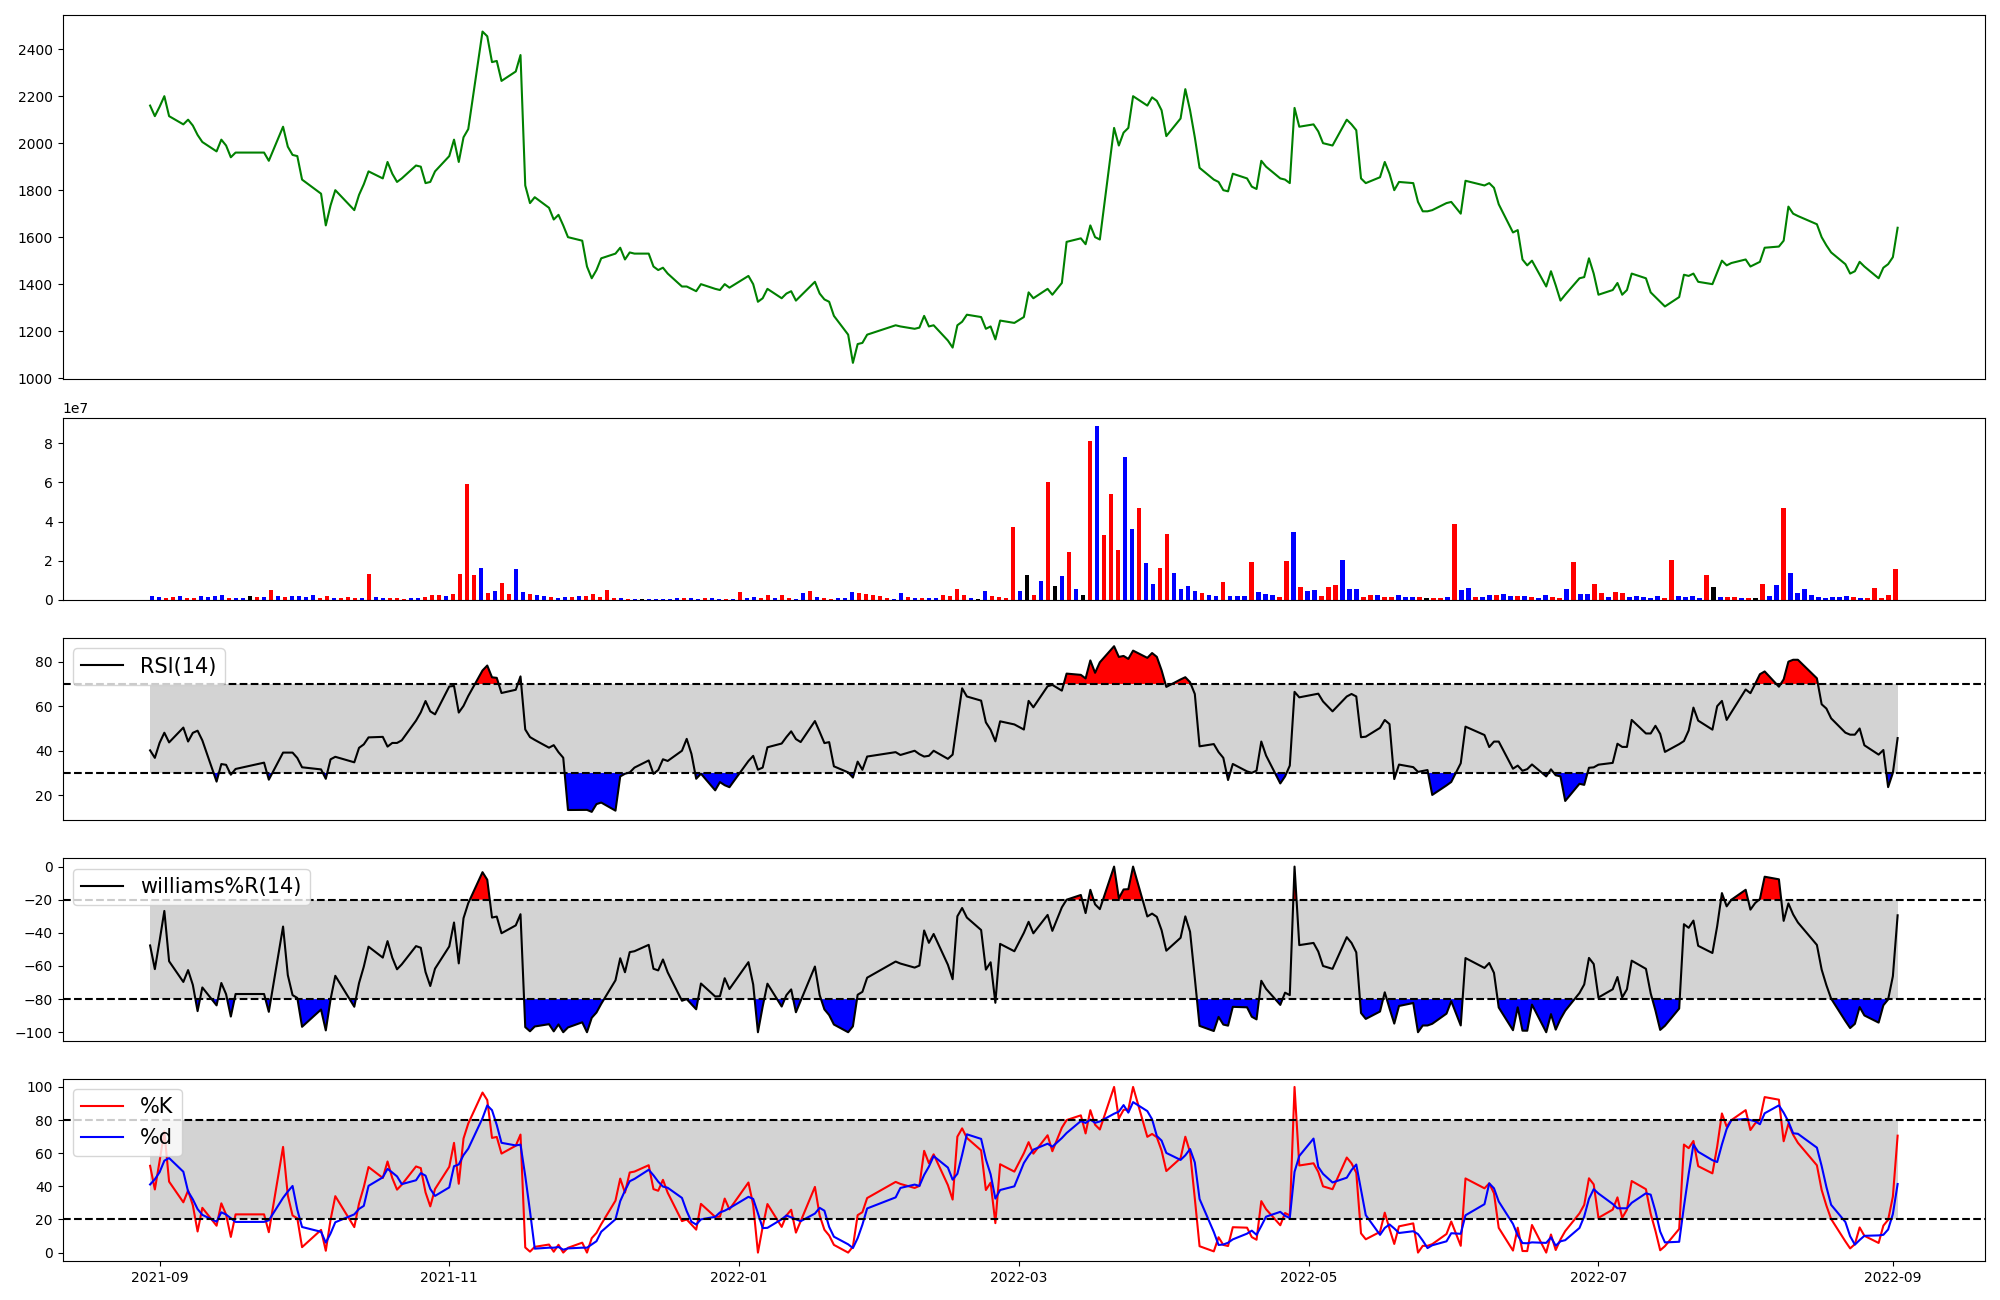Click the 2022-07 x-axis date label
The height and width of the screenshot is (1300, 2000).
(1598, 1277)
